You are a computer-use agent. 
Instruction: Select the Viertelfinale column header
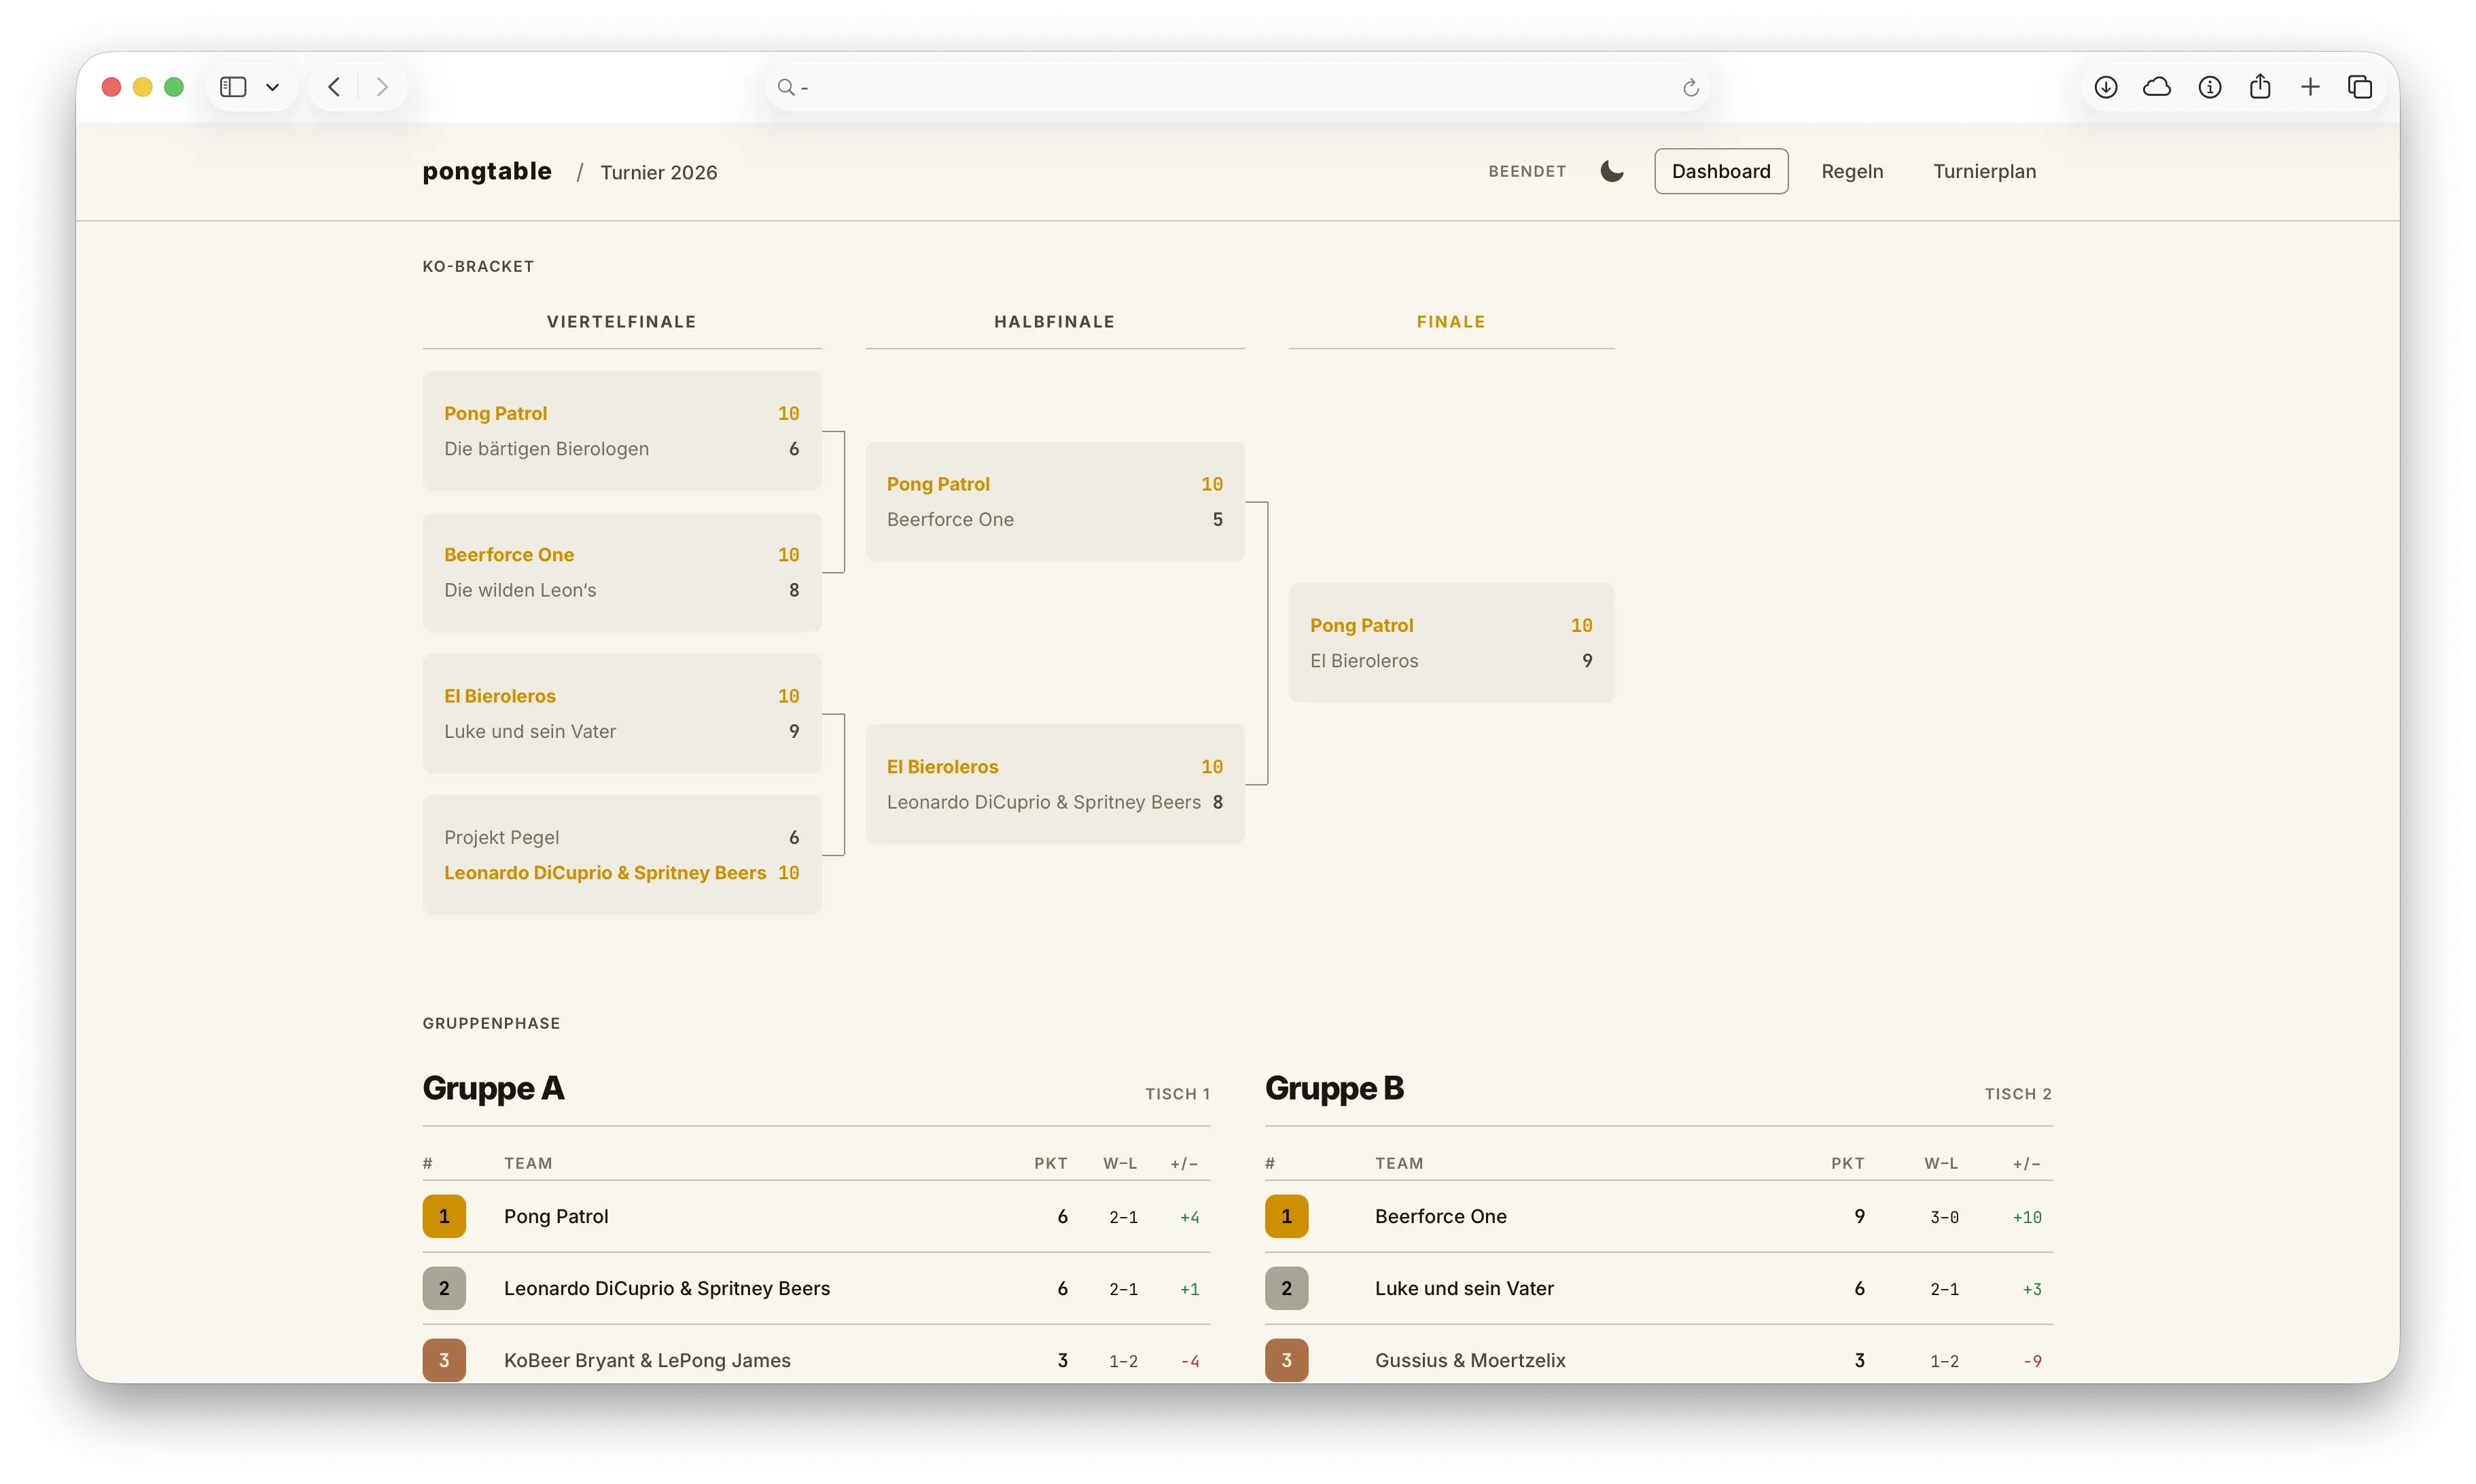(x=621, y=322)
